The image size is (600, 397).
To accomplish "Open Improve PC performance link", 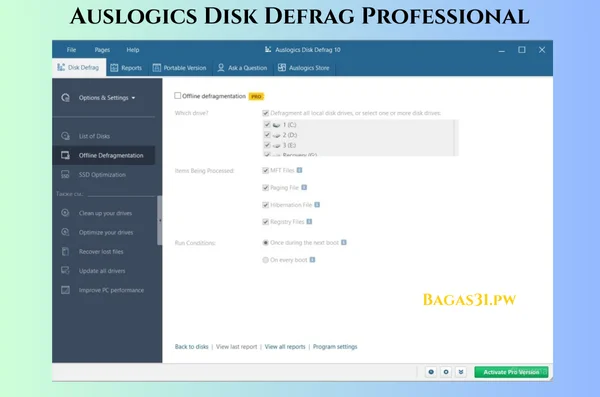I will (111, 290).
